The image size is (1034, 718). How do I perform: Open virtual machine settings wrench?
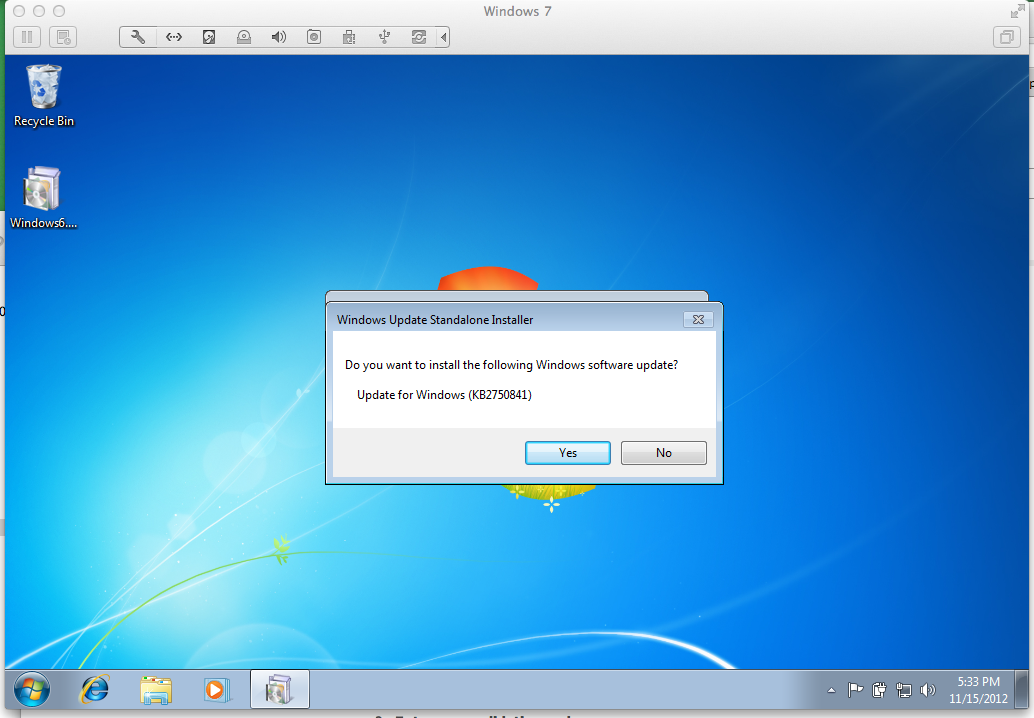click(138, 37)
